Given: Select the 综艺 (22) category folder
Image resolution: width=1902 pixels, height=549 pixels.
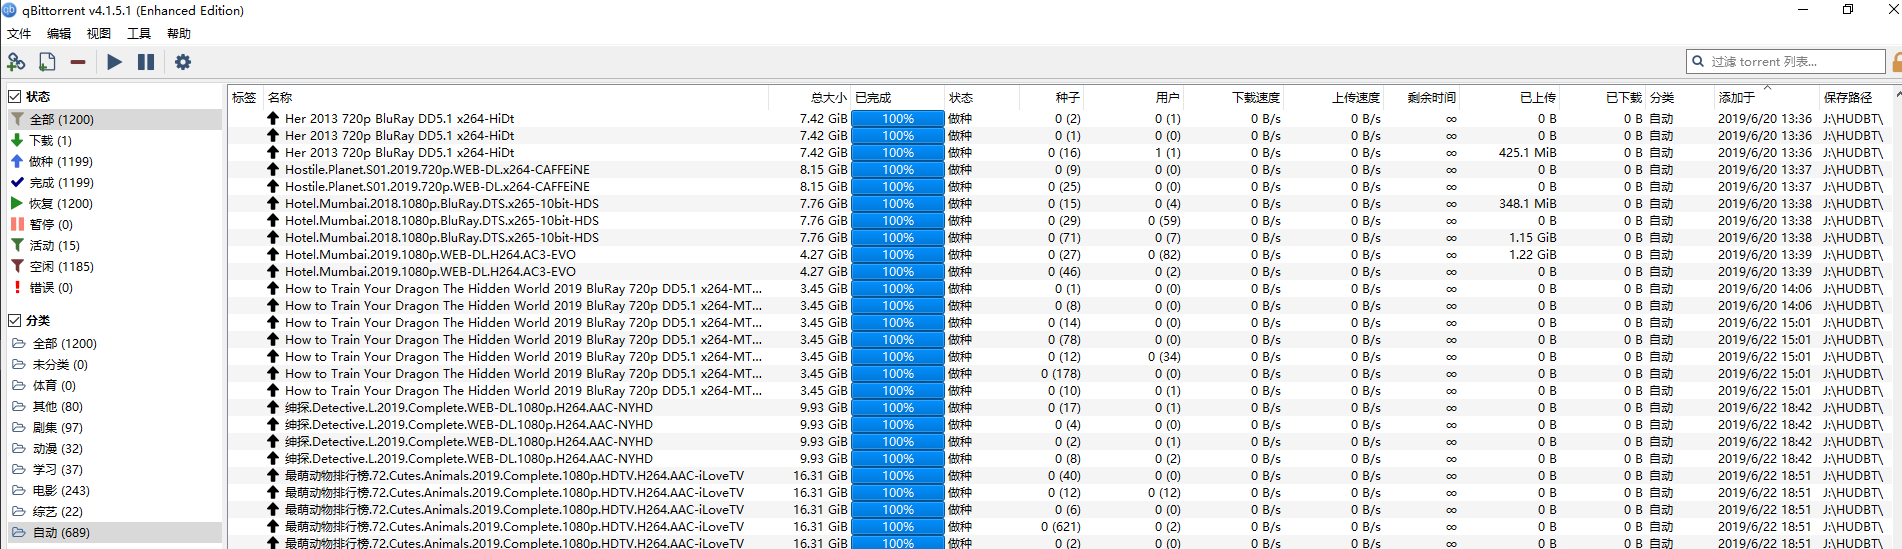Looking at the screenshot, I should pyautogui.click(x=115, y=512).
